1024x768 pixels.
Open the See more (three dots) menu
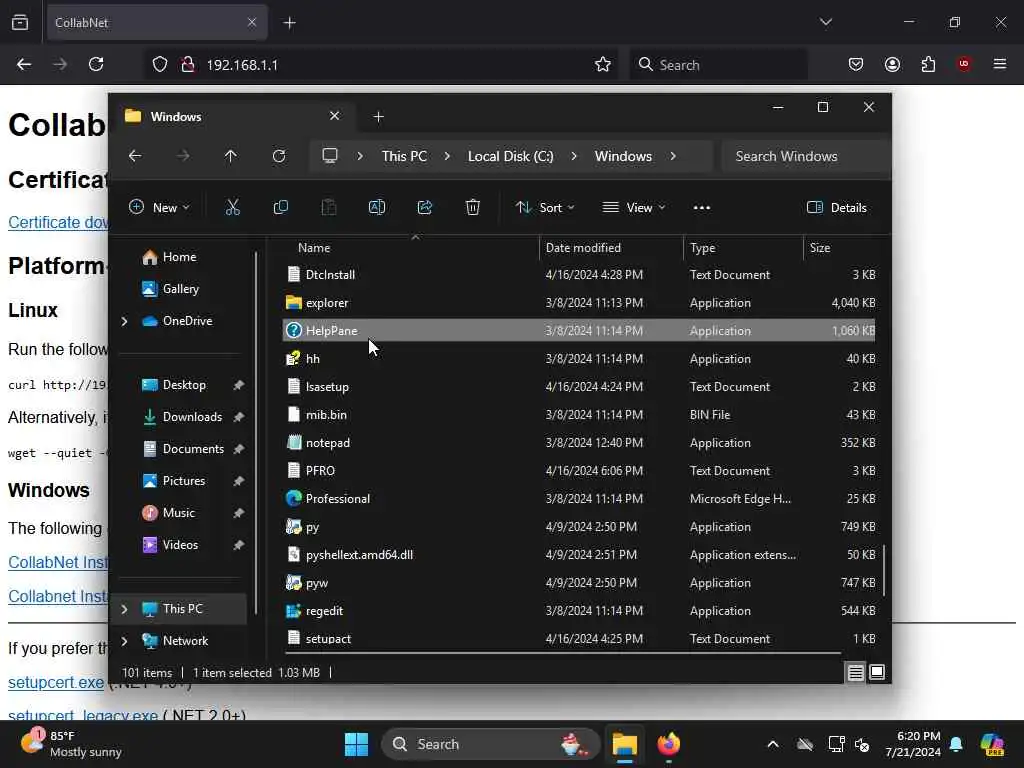[x=701, y=208]
